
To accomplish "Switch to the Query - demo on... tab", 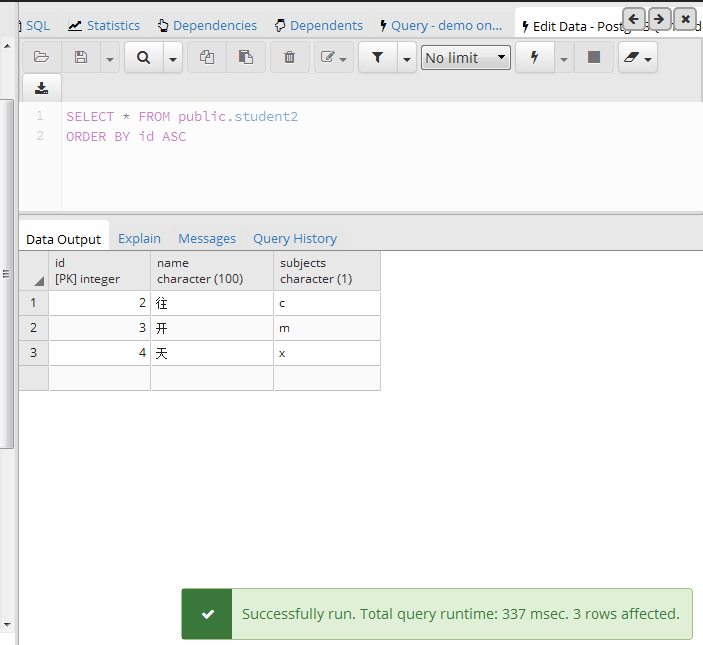I will [441, 26].
